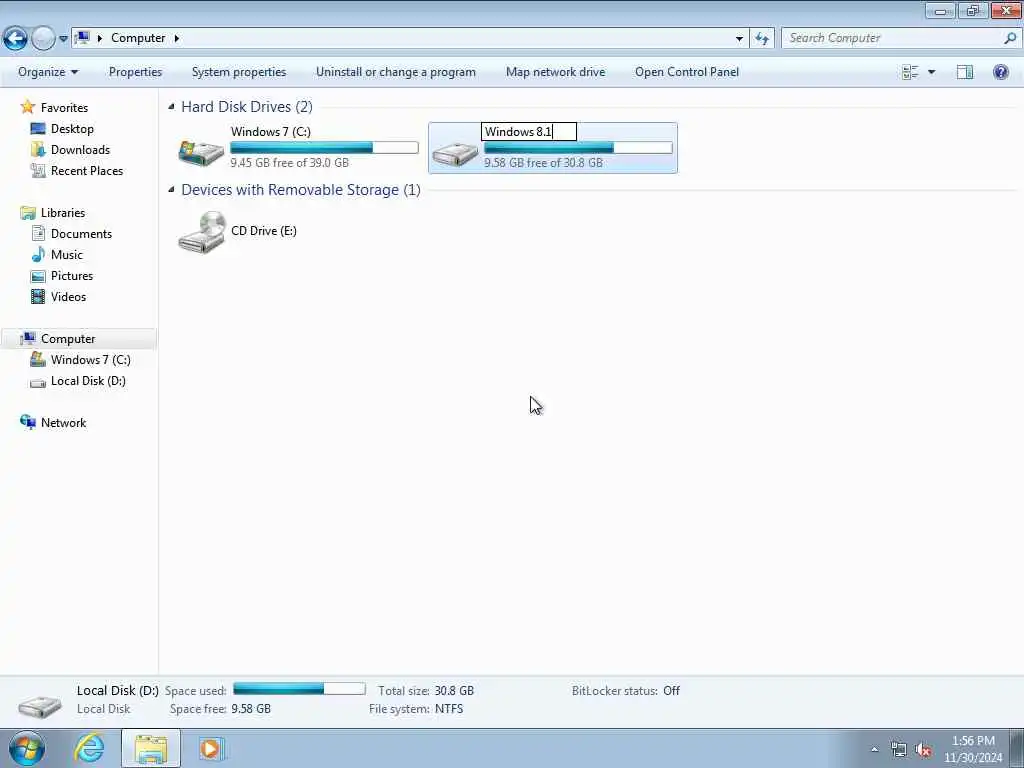Change your view using view icon

pos(909,72)
